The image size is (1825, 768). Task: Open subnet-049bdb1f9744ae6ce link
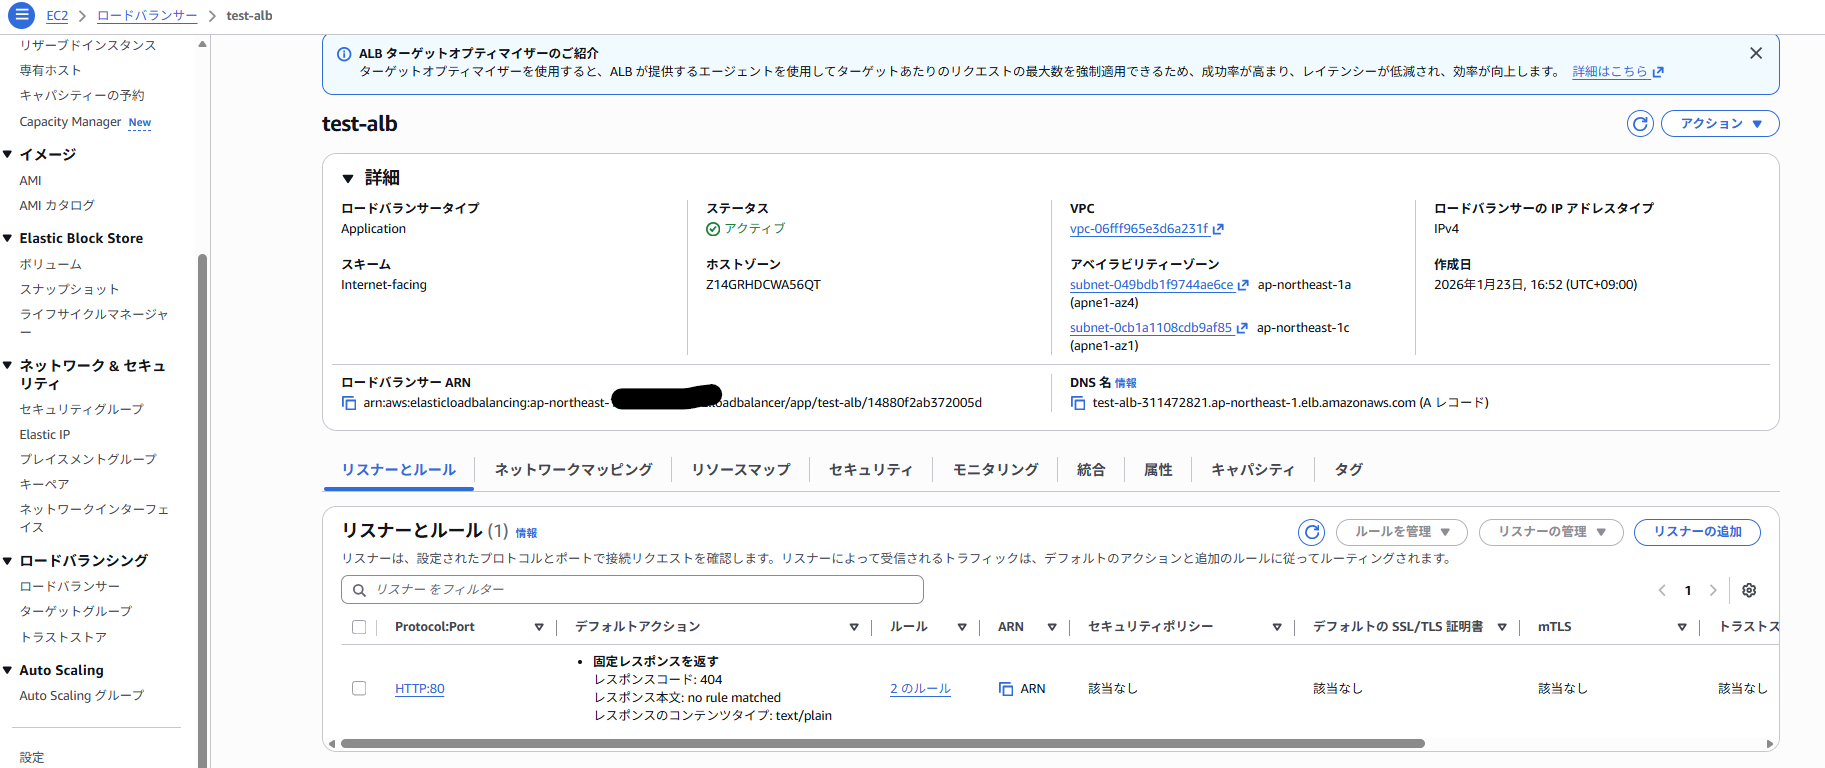click(1158, 285)
